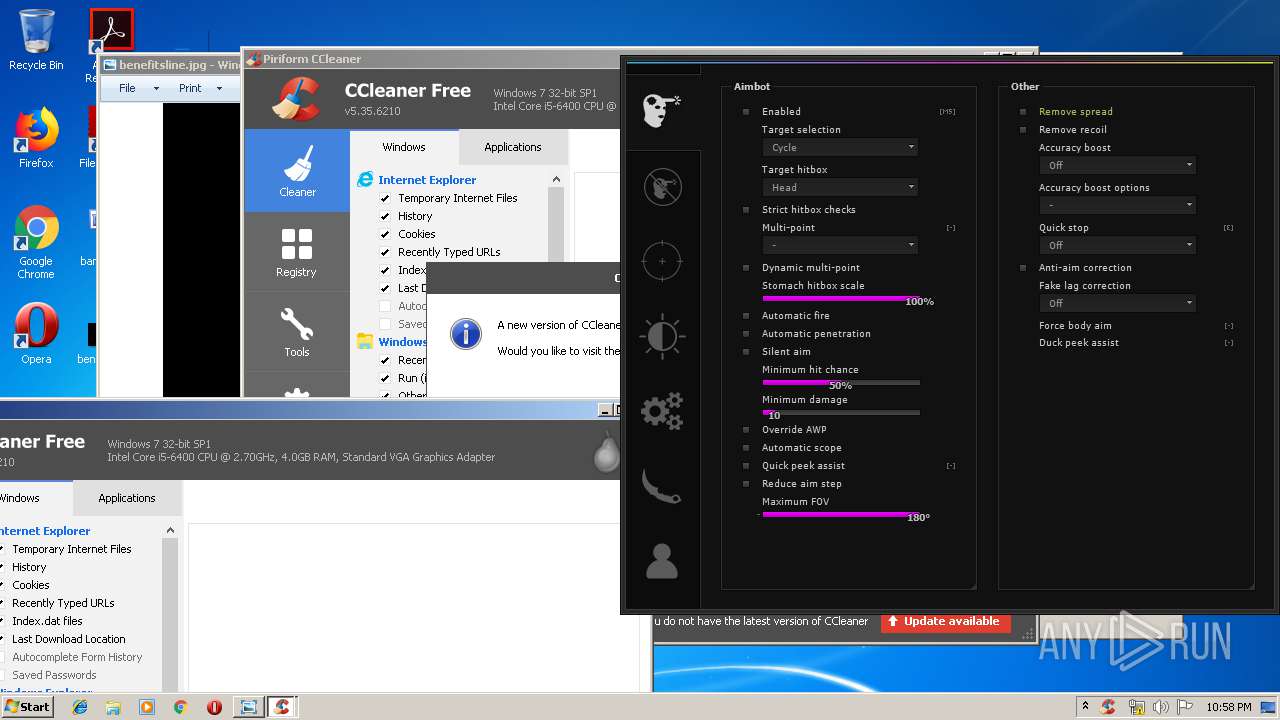Uncheck Cookies in upper CCleaner window

click(385, 234)
